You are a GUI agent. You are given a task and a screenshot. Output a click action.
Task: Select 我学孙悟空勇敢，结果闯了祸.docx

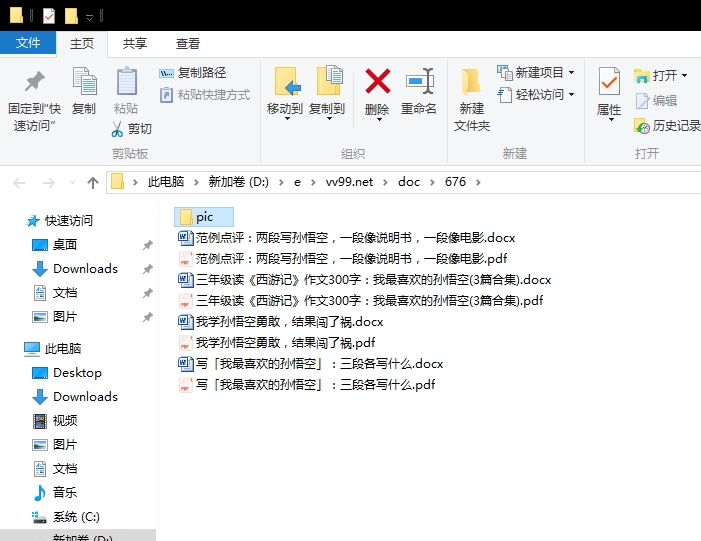coord(281,322)
